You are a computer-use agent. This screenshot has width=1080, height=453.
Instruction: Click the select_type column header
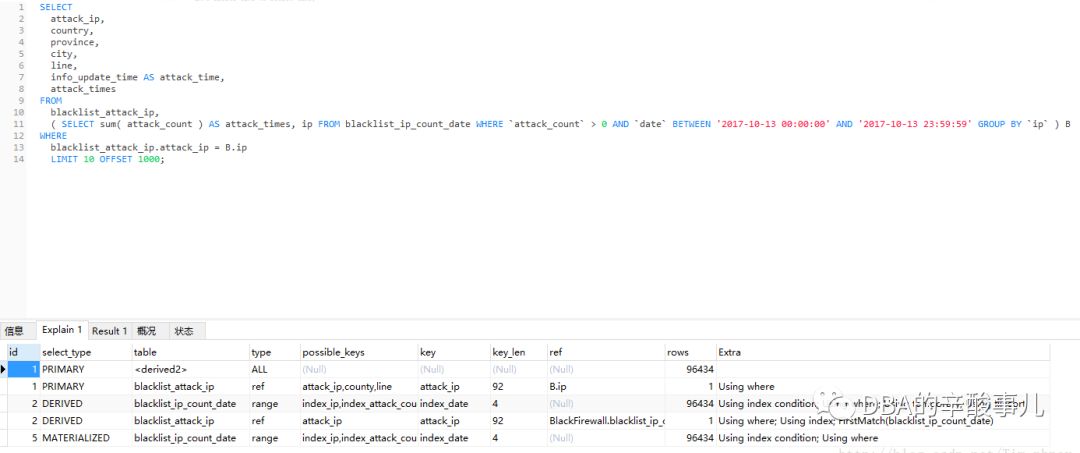(66, 352)
